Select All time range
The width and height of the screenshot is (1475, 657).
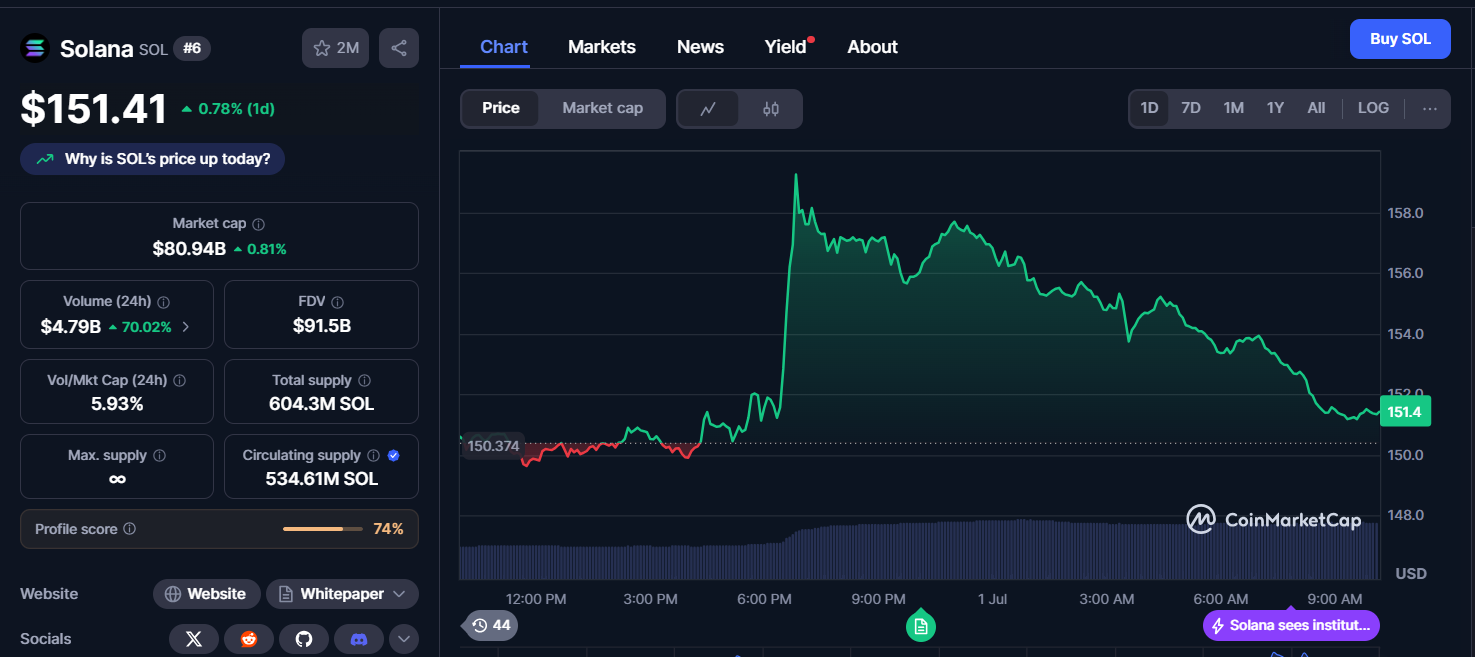tap(1316, 108)
